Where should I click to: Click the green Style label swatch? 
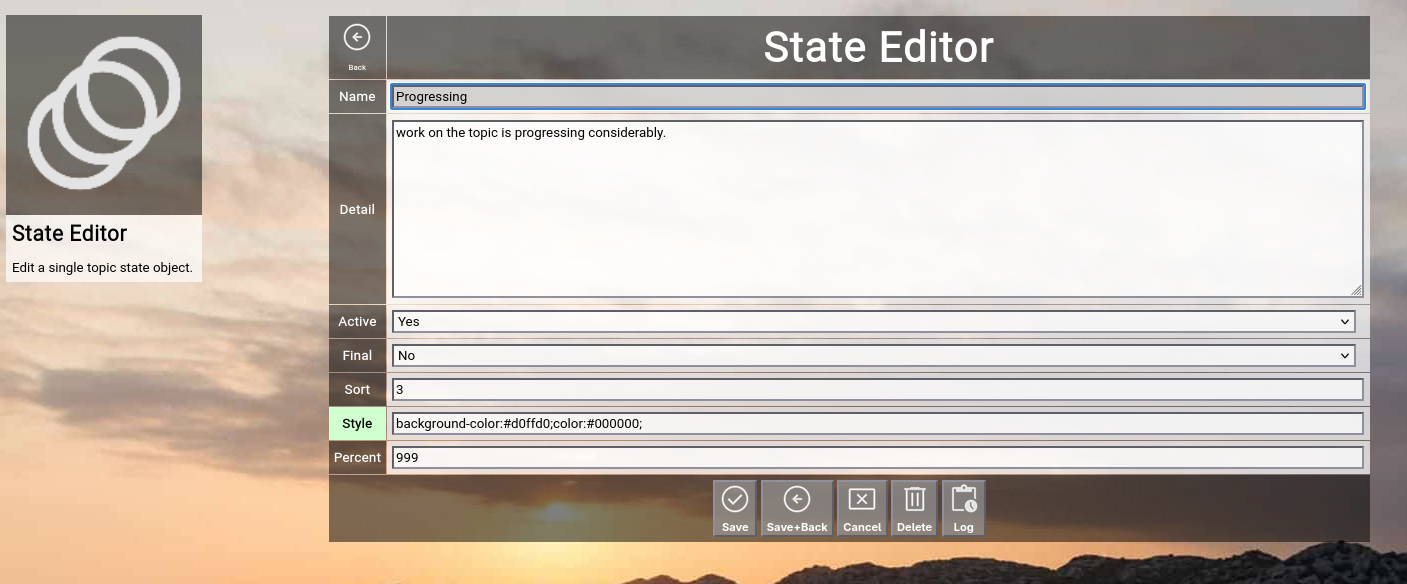(357, 424)
